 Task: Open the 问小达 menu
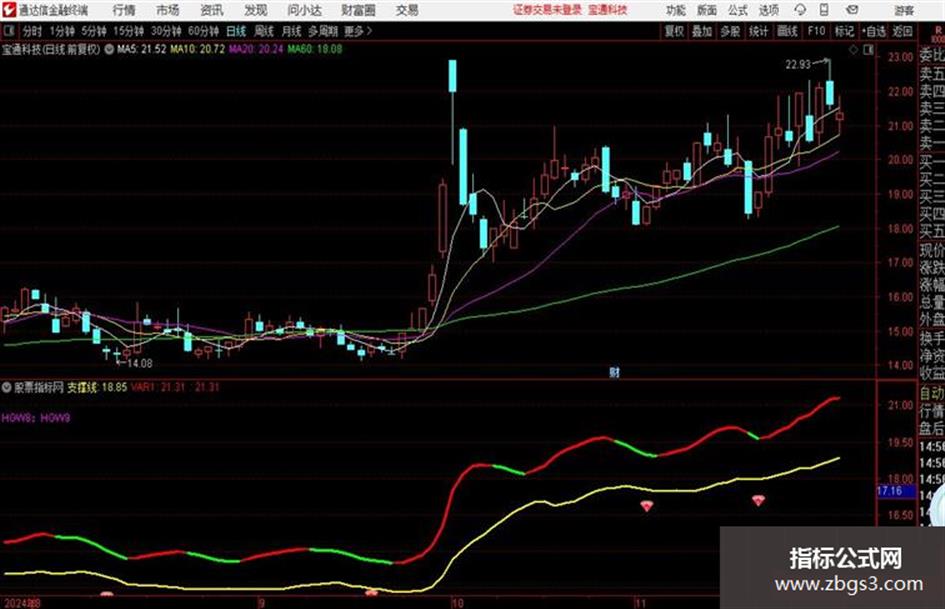click(304, 10)
